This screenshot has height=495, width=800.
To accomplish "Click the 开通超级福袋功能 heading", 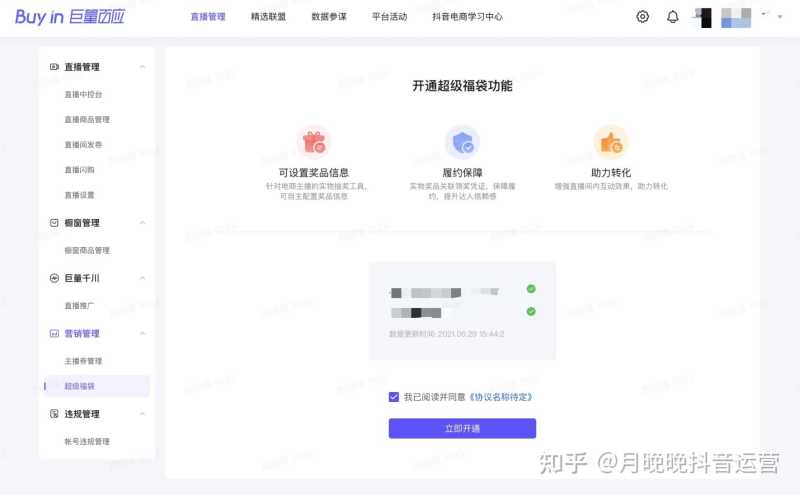I will [x=462, y=86].
